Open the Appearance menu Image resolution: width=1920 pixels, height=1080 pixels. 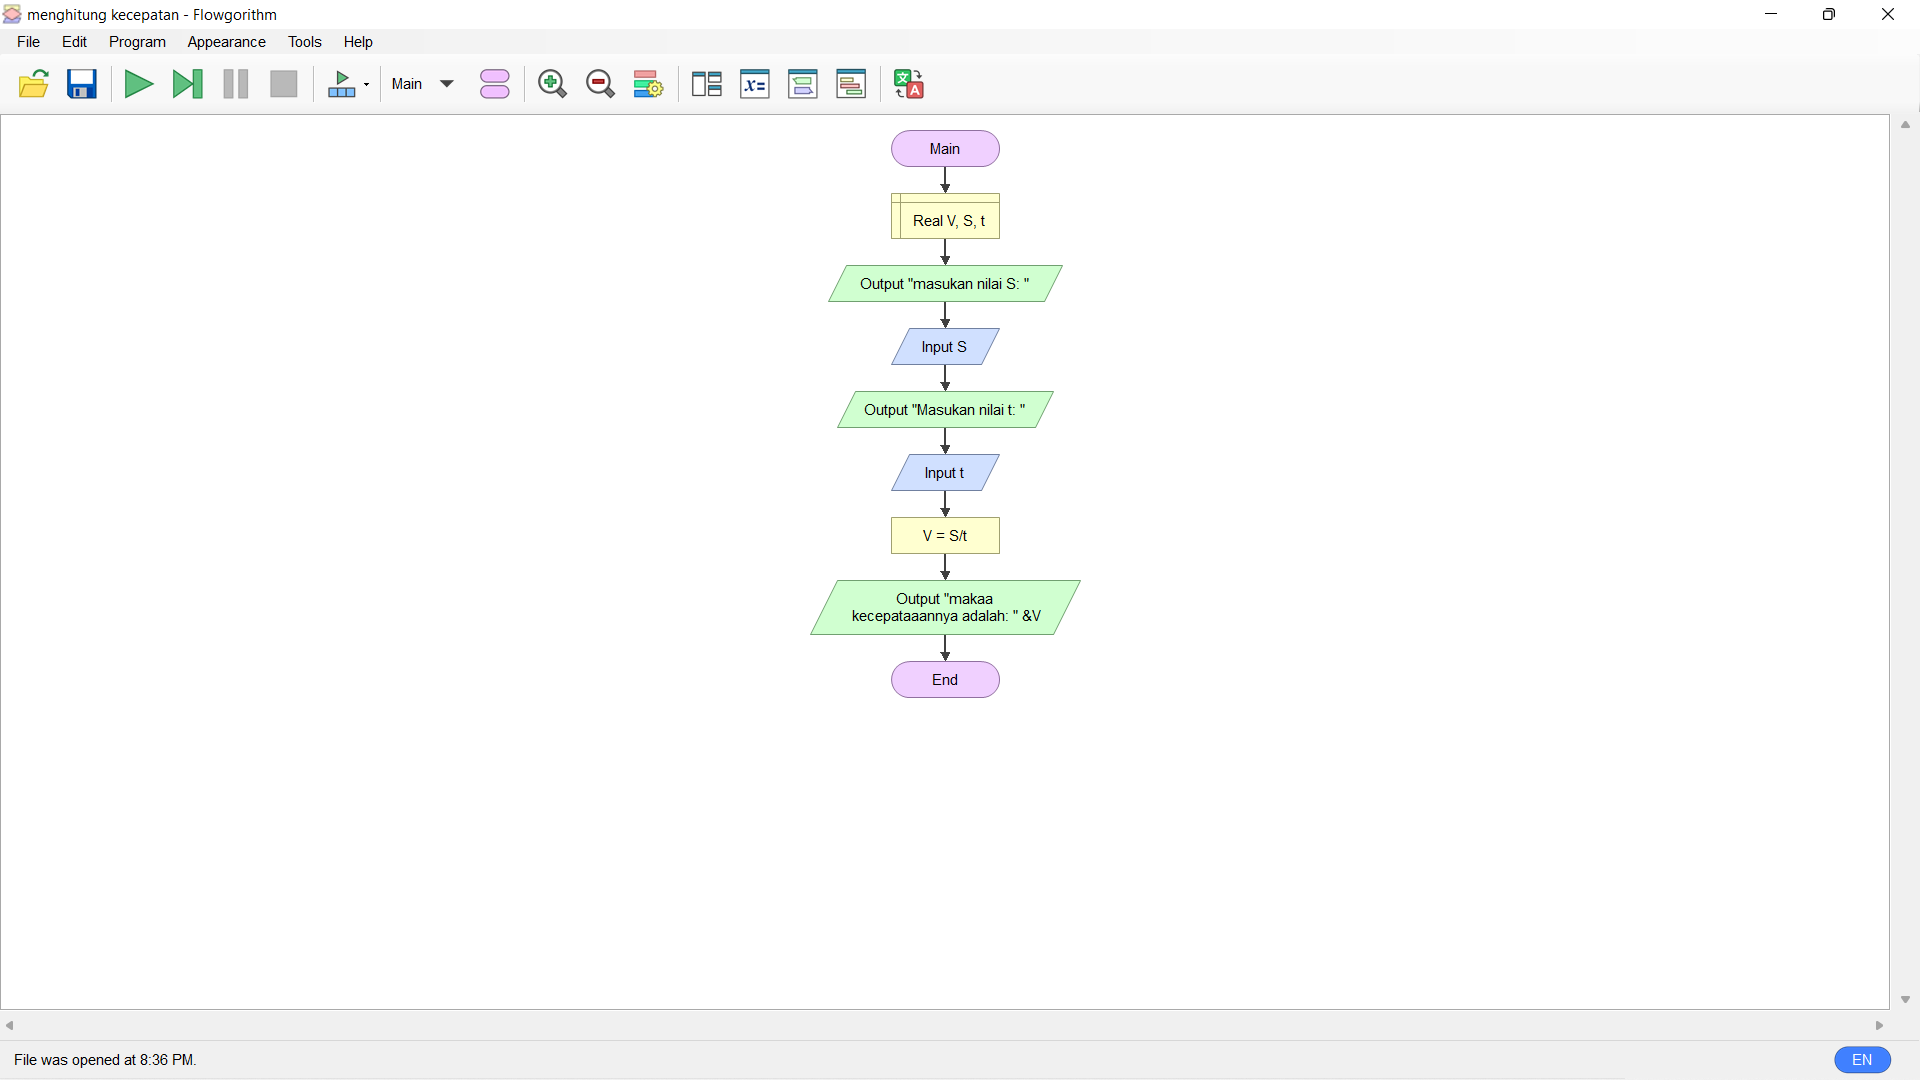point(226,42)
